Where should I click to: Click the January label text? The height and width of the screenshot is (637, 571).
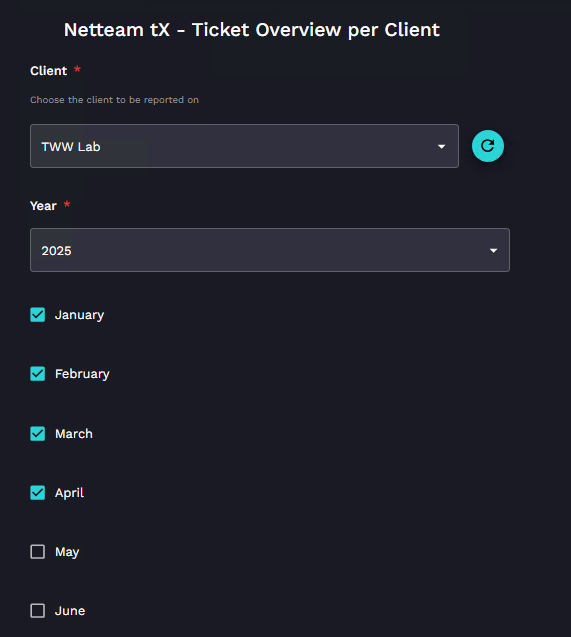pos(80,315)
